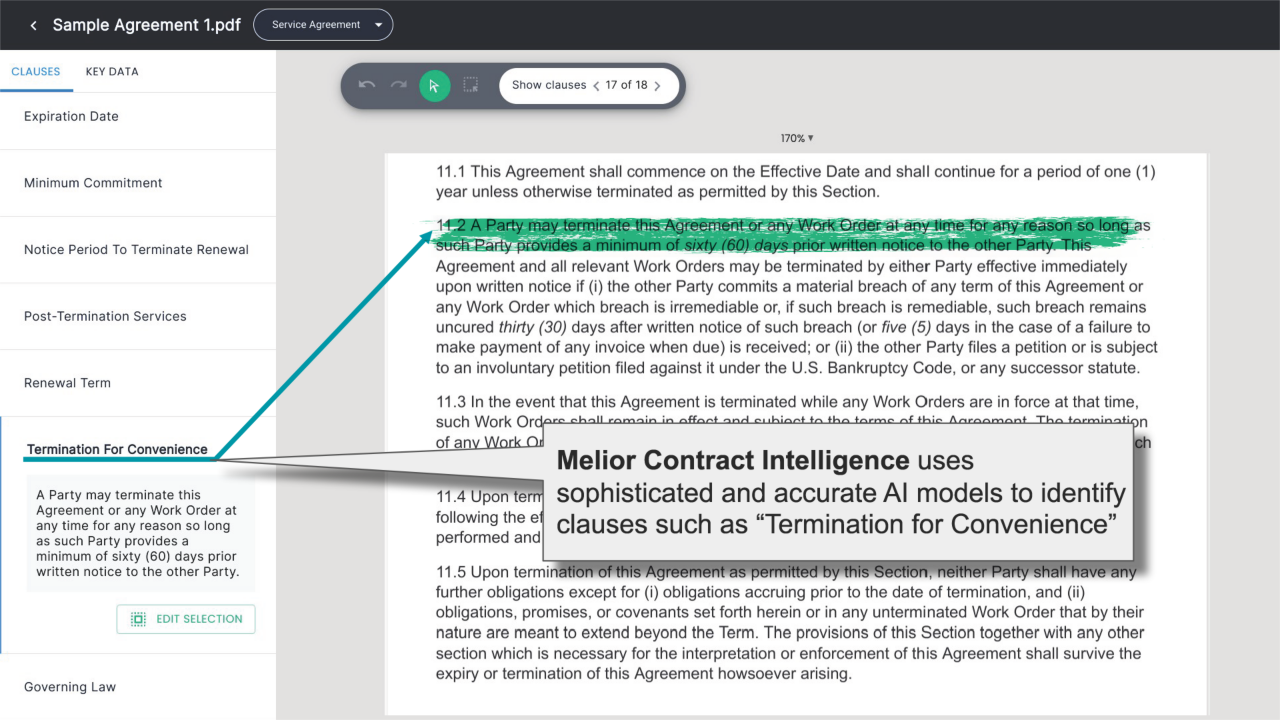Undo the last action
The height and width of the screenshot is (720, 1280).
point(367,85)
